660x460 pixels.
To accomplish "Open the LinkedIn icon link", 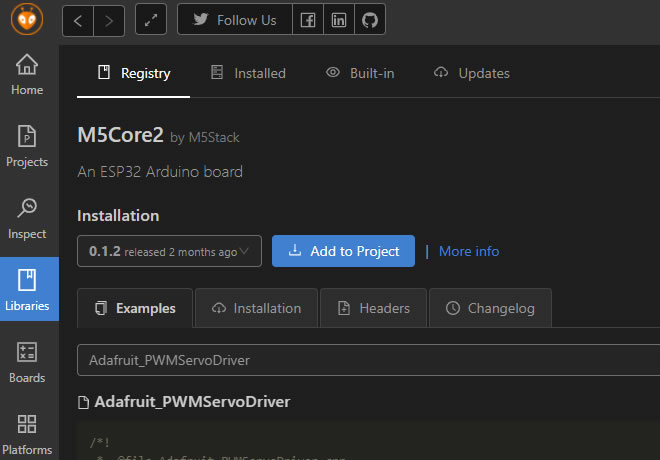I will click(339, 20).
